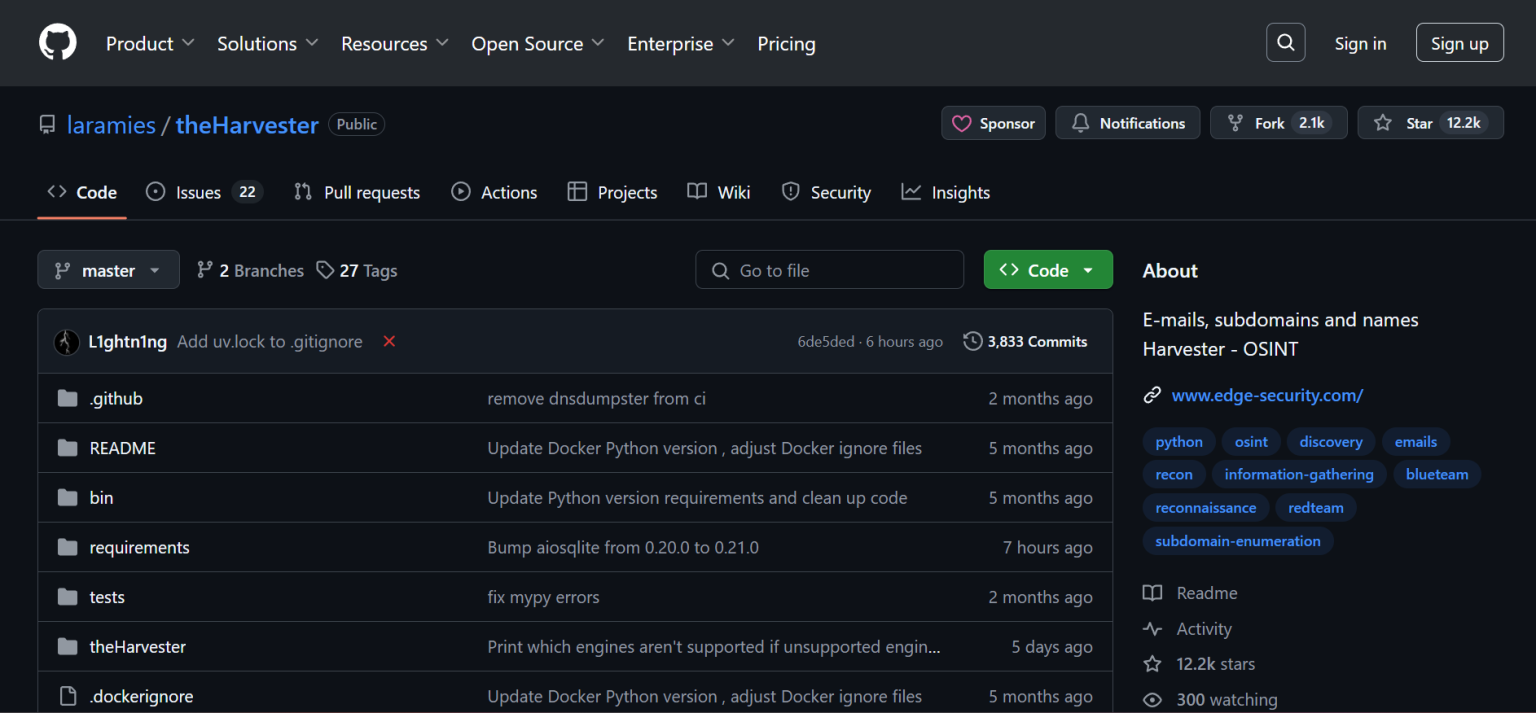Open the .github folder icon
Screen dimensions: 1536x713
pyautogui.click(x=67, y=399)
